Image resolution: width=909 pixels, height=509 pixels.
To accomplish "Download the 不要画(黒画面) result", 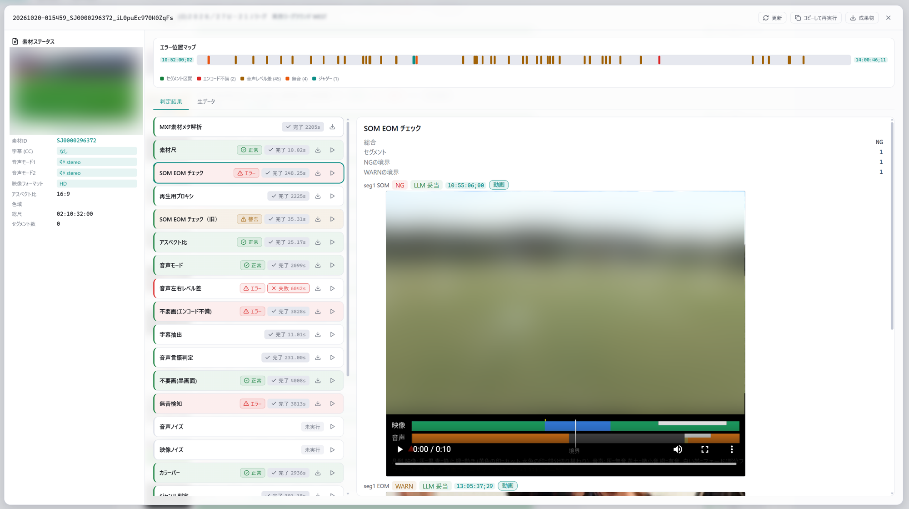I will pyautogui.click(x=318, y=381).
